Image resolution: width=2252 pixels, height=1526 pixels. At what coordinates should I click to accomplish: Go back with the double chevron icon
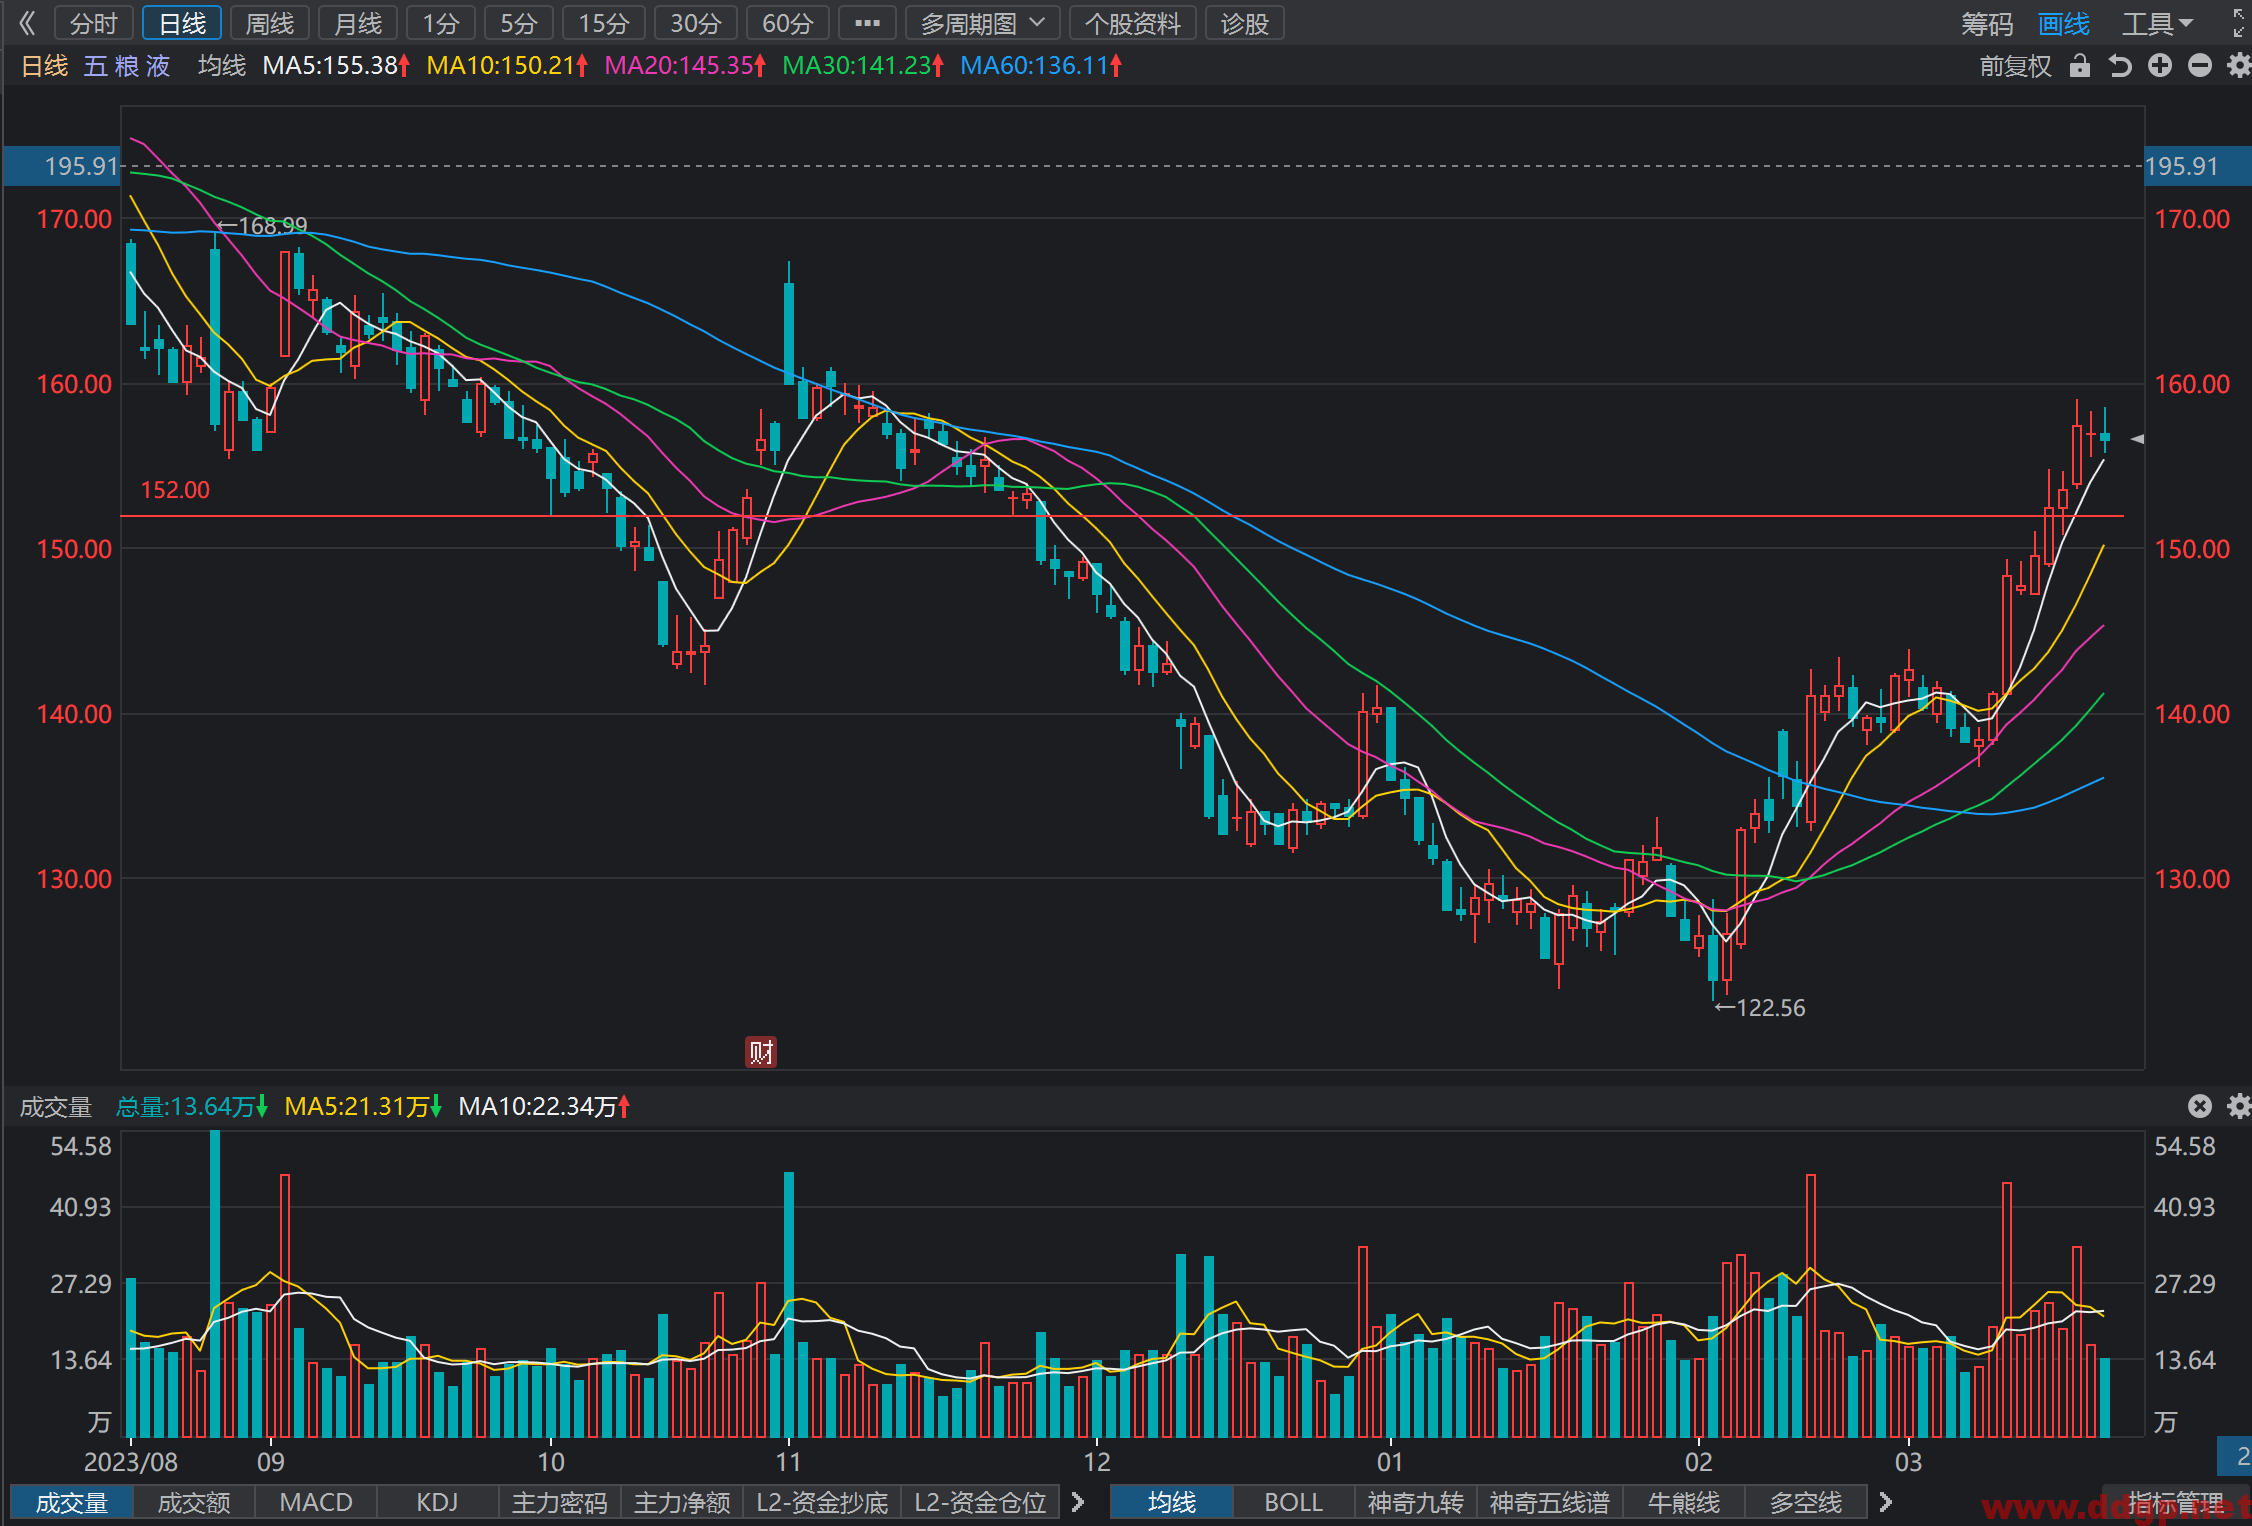[x=27, y=23]
